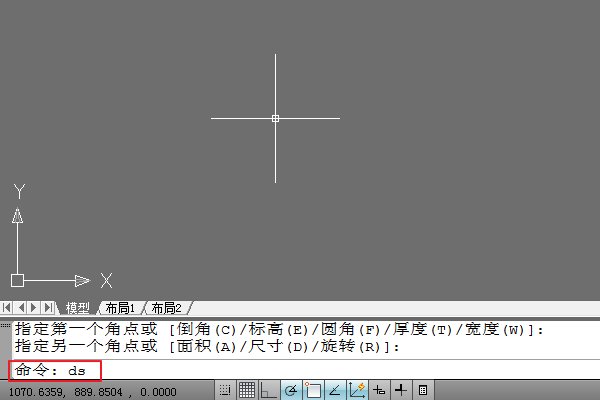Toggle Snap mode in status bar

[225, 390]
